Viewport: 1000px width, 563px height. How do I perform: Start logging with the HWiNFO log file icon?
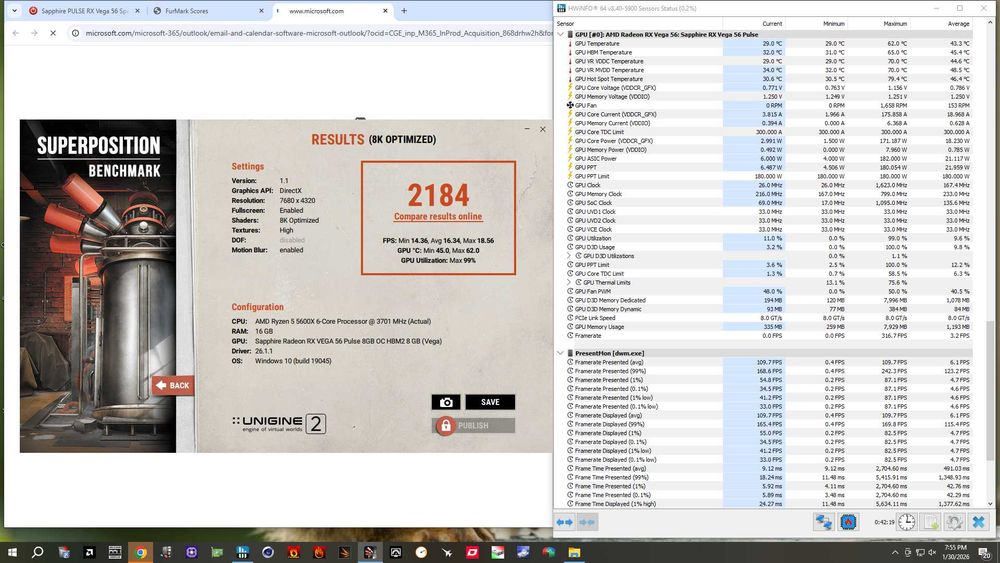click(930, 522)
